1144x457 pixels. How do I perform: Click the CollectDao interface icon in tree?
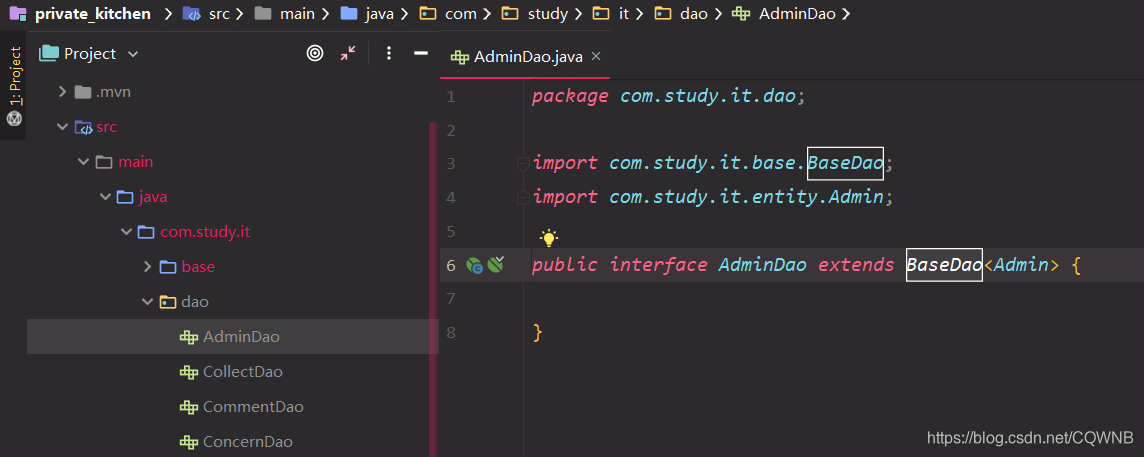189,372
